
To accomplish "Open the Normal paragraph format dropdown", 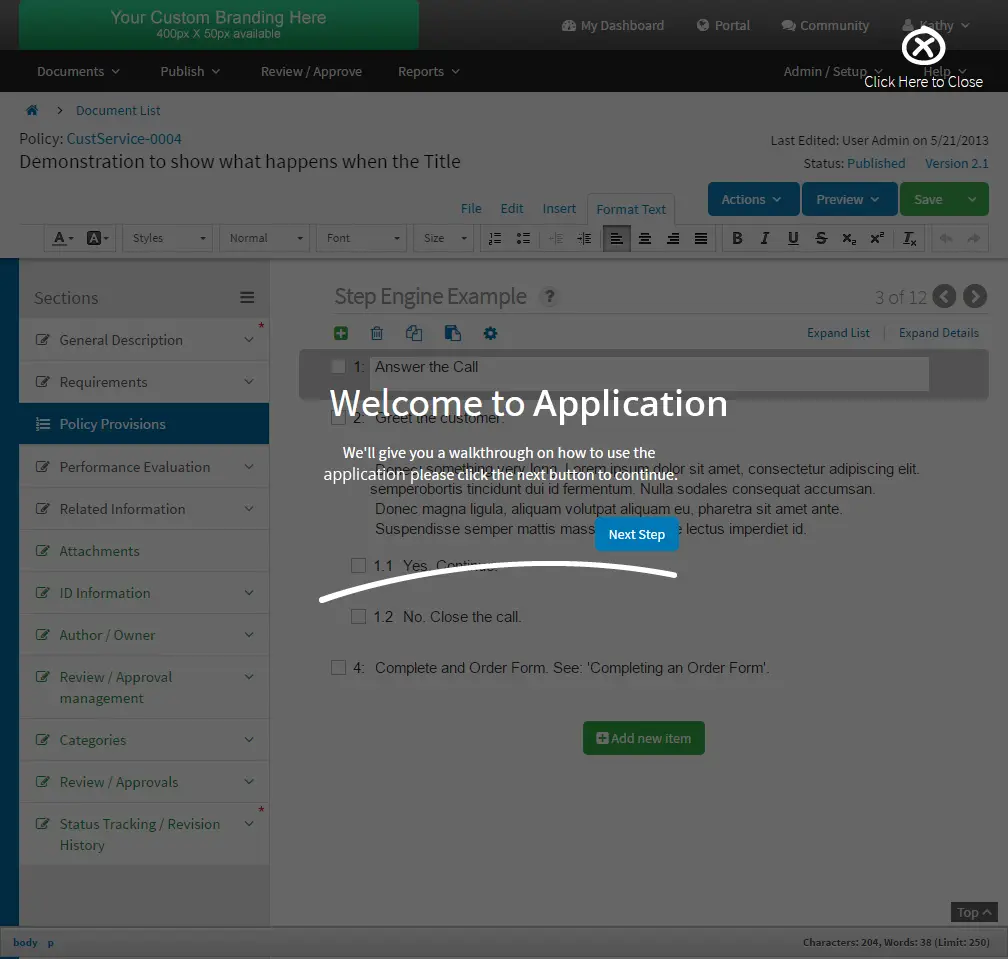I will (264, 238).
